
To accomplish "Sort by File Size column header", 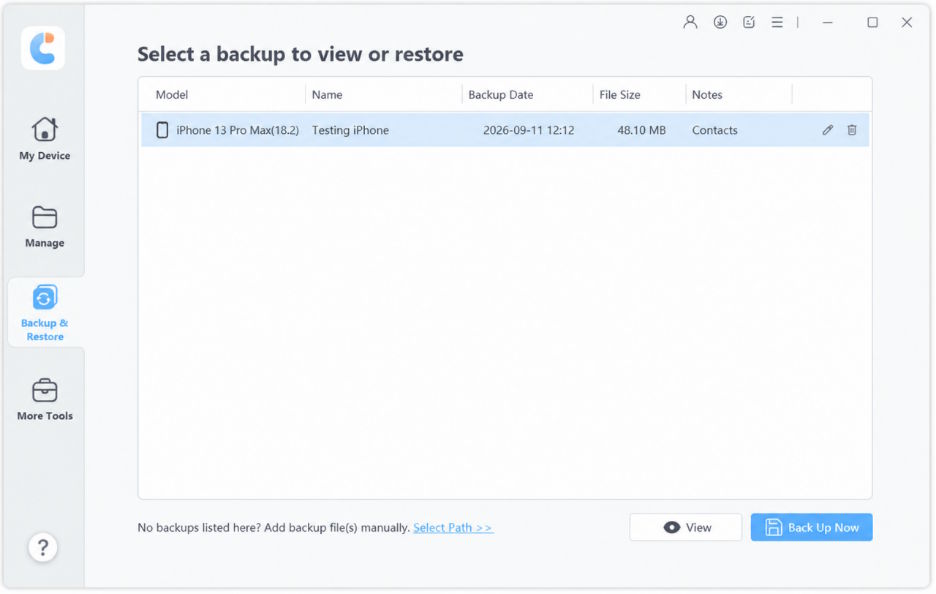I will click(620, 94).
